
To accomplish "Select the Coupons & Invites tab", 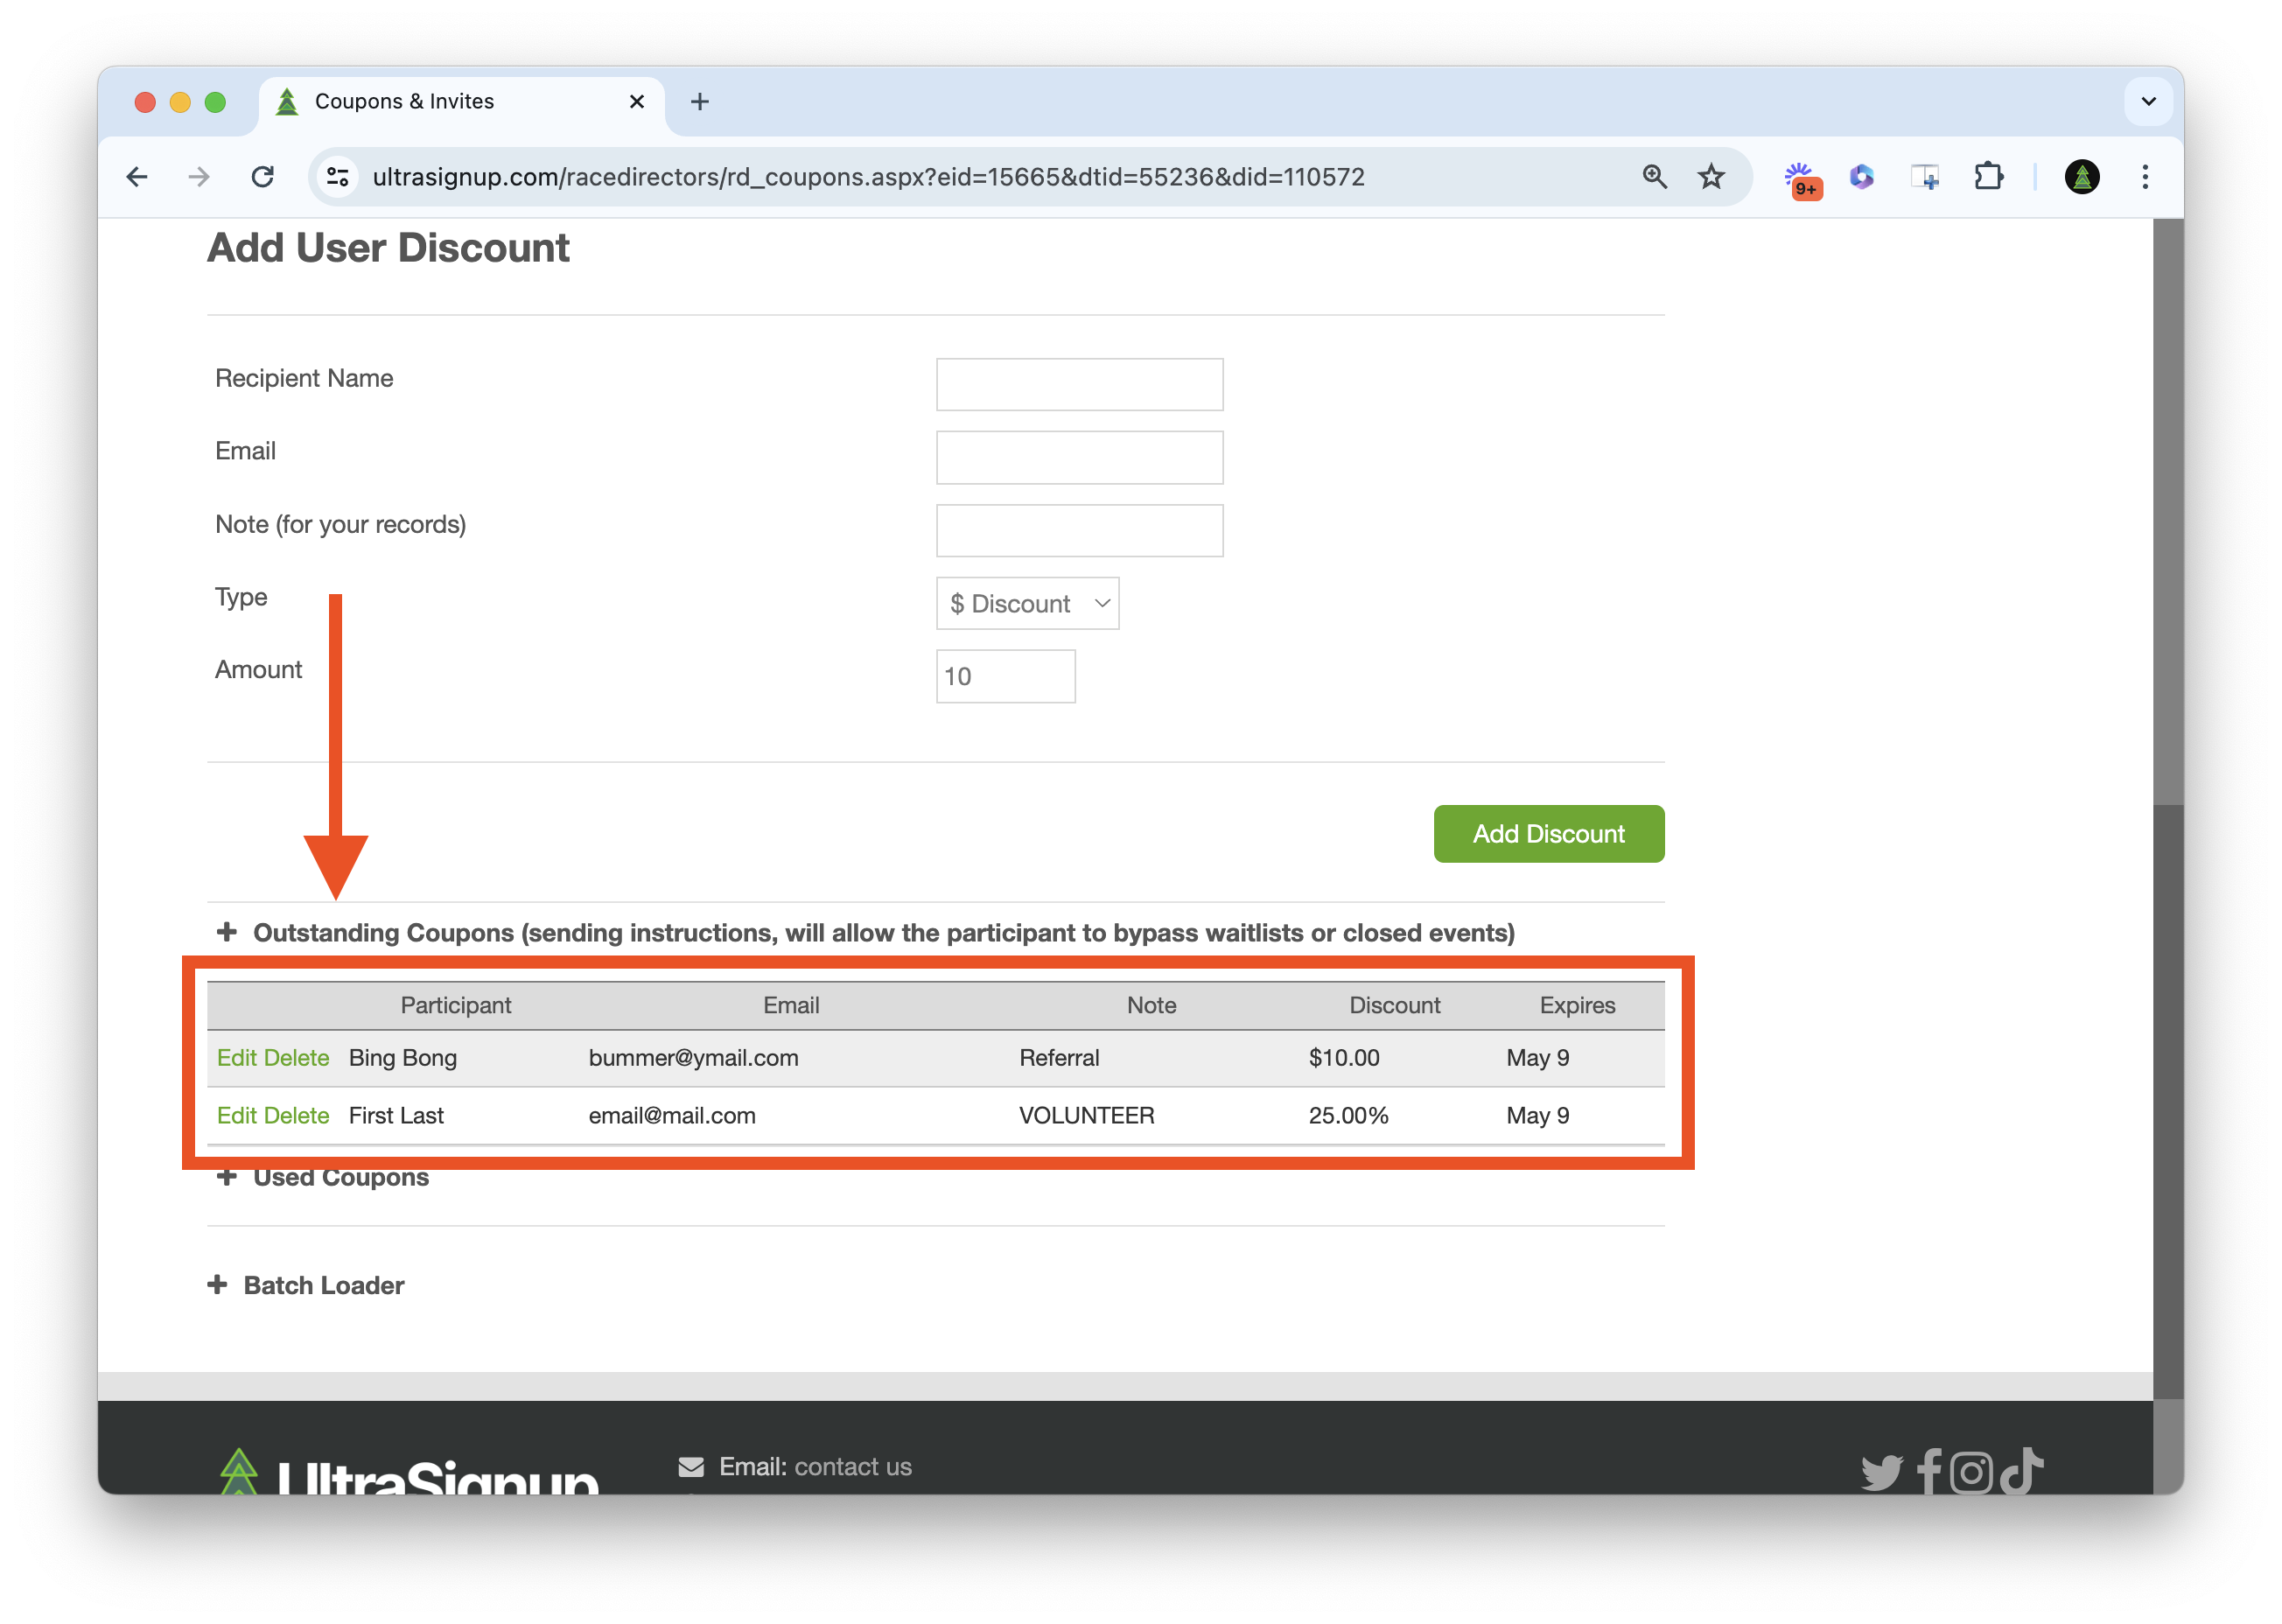I will click(x=404, y=102).
